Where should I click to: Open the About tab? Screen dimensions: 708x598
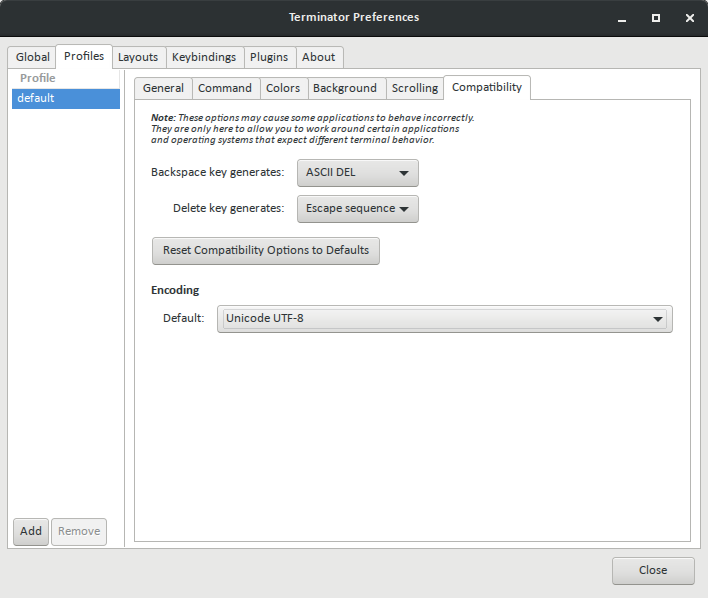pos(318,57)
